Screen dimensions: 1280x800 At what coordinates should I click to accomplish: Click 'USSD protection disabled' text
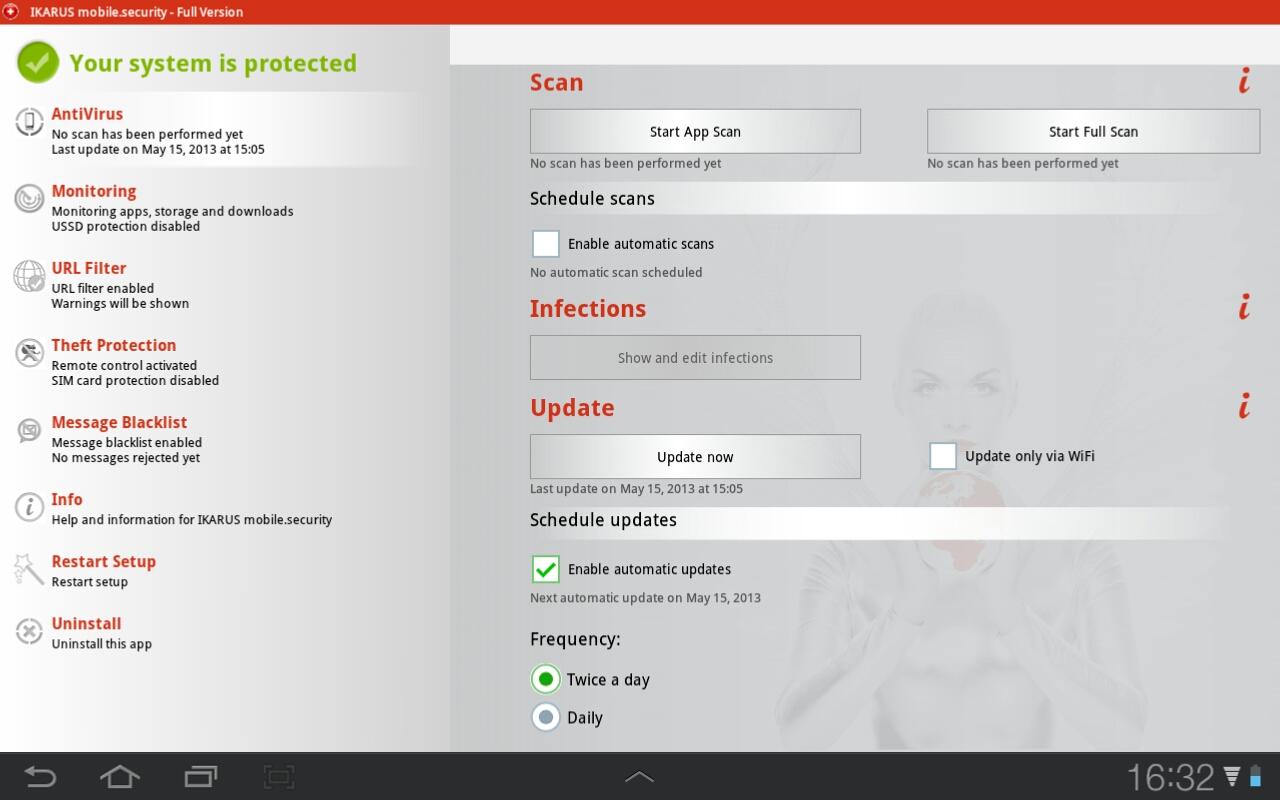click(x=126, y=226)
